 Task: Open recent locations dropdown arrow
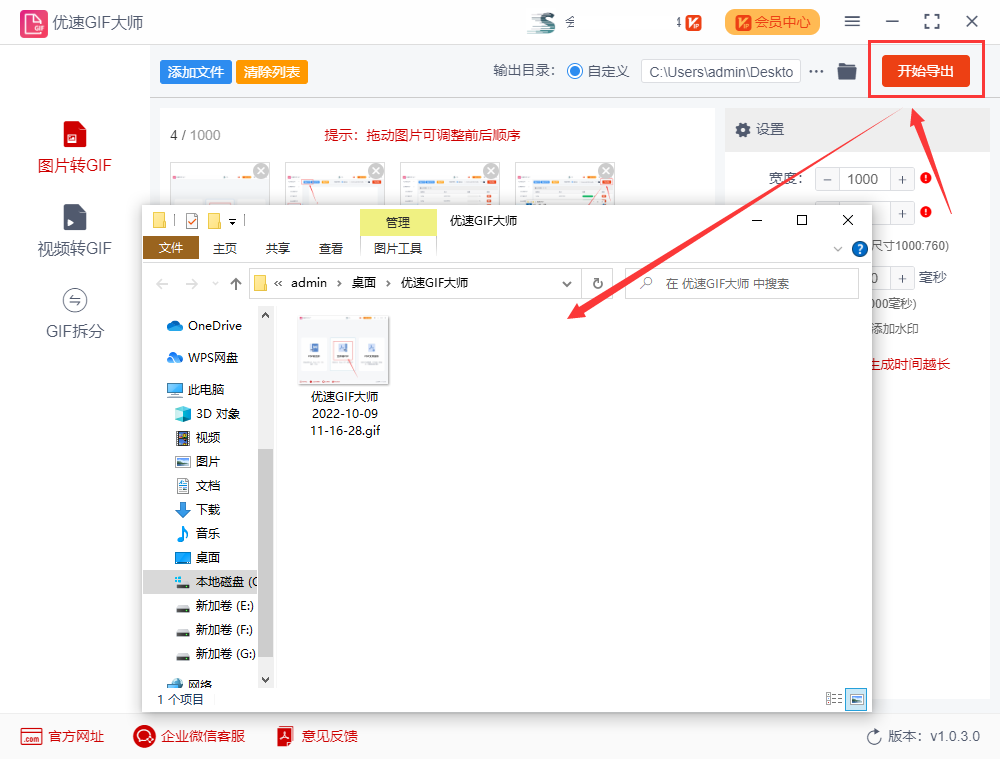215,284
